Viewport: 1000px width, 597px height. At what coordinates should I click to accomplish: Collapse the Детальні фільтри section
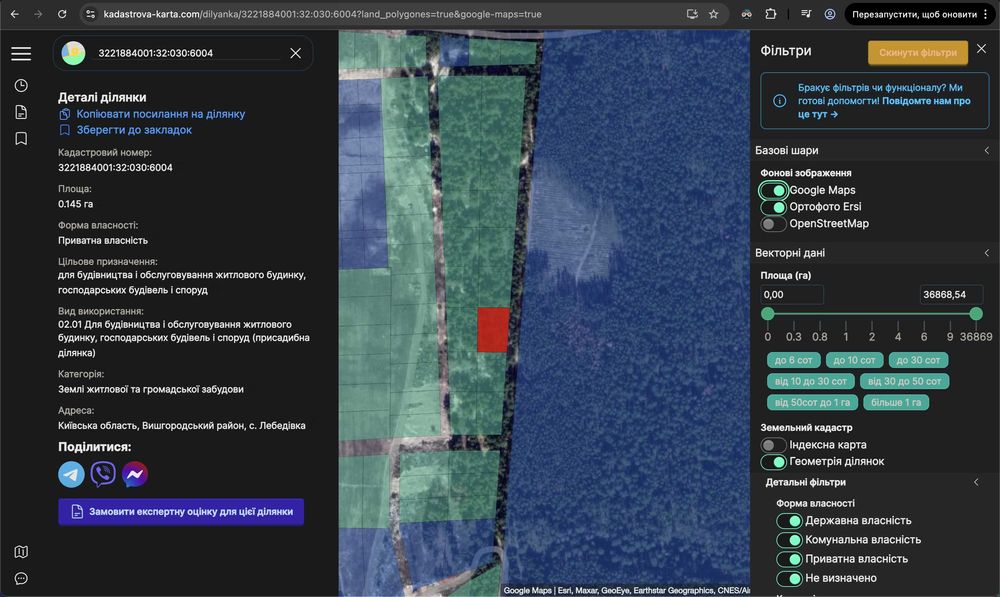(976, 482)
